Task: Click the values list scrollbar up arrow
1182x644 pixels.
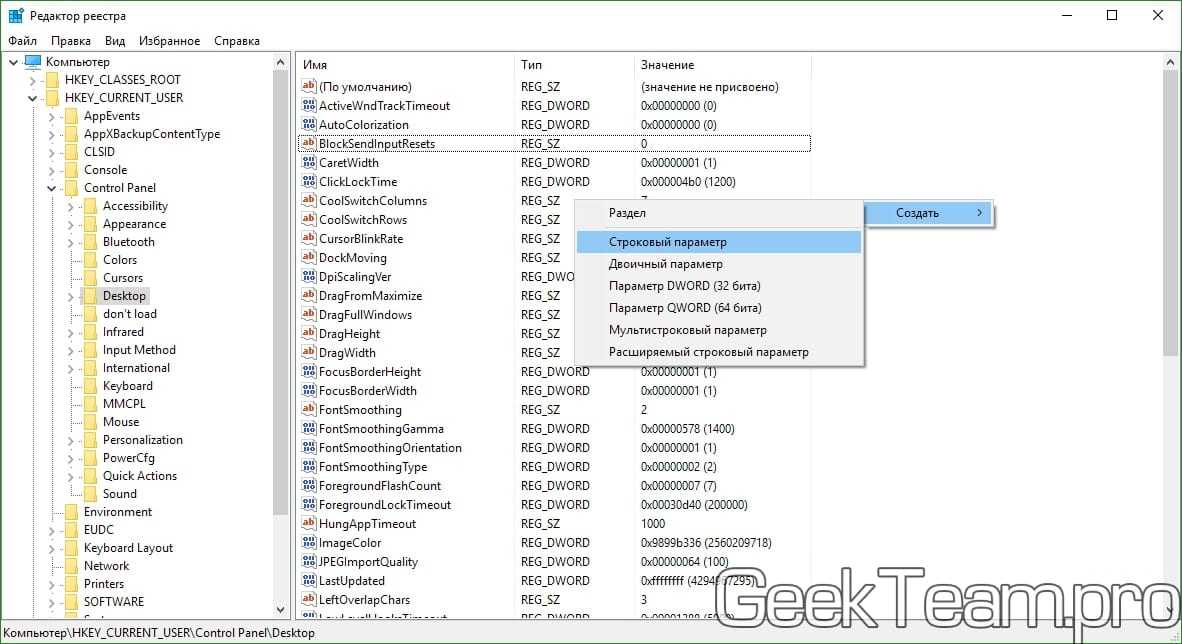Action: (x=1171, y=63)
